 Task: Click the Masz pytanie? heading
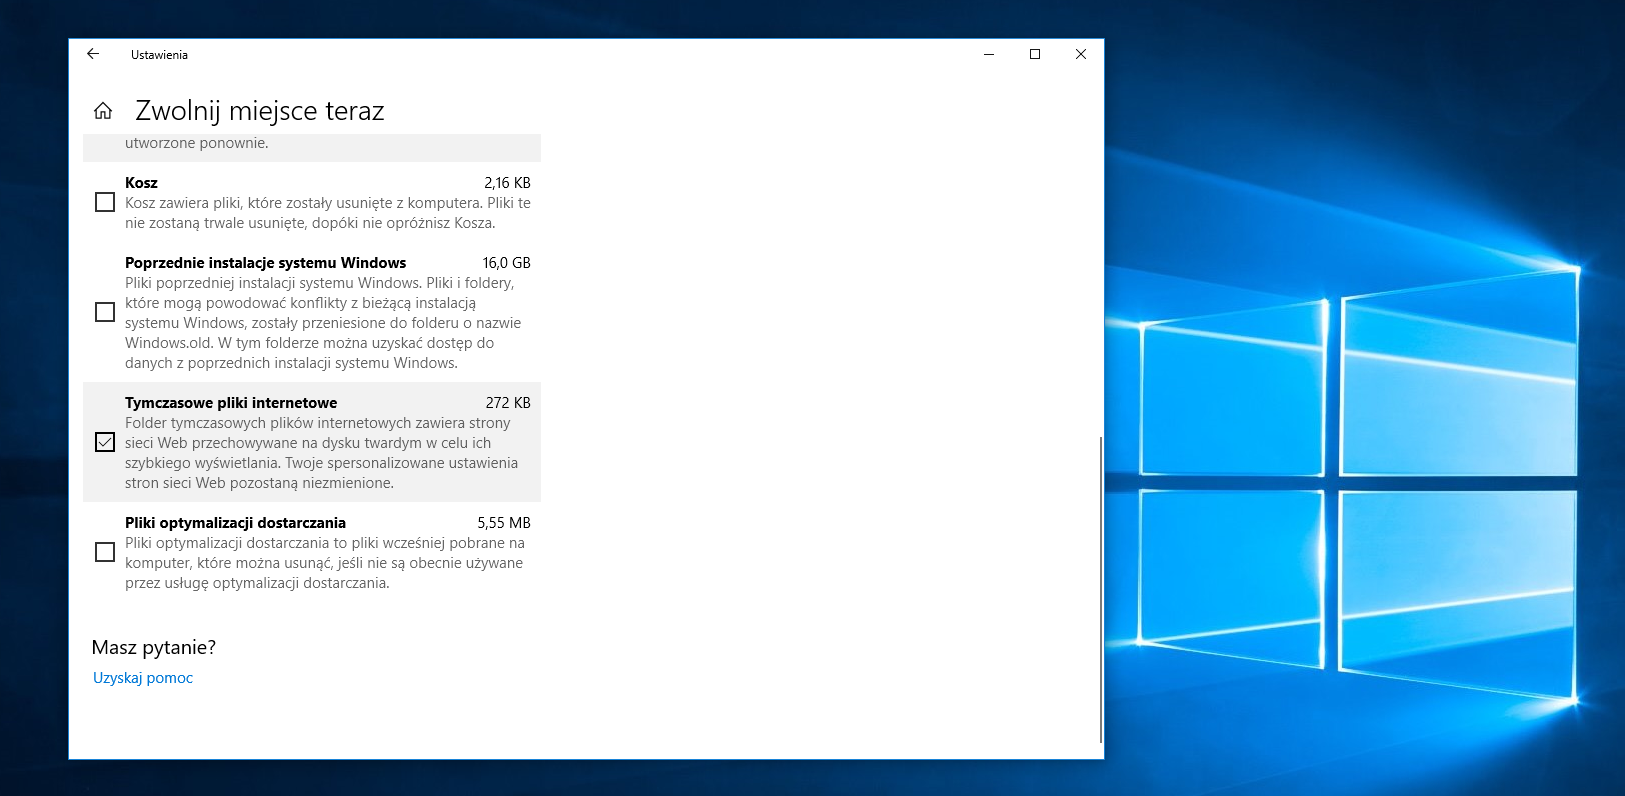pyautogui.click(x=154, y=648)
